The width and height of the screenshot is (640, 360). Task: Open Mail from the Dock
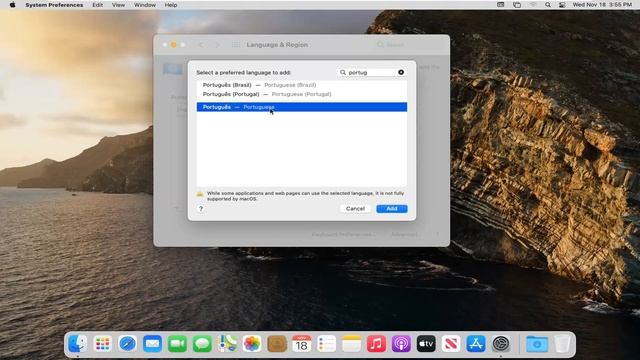152,344
